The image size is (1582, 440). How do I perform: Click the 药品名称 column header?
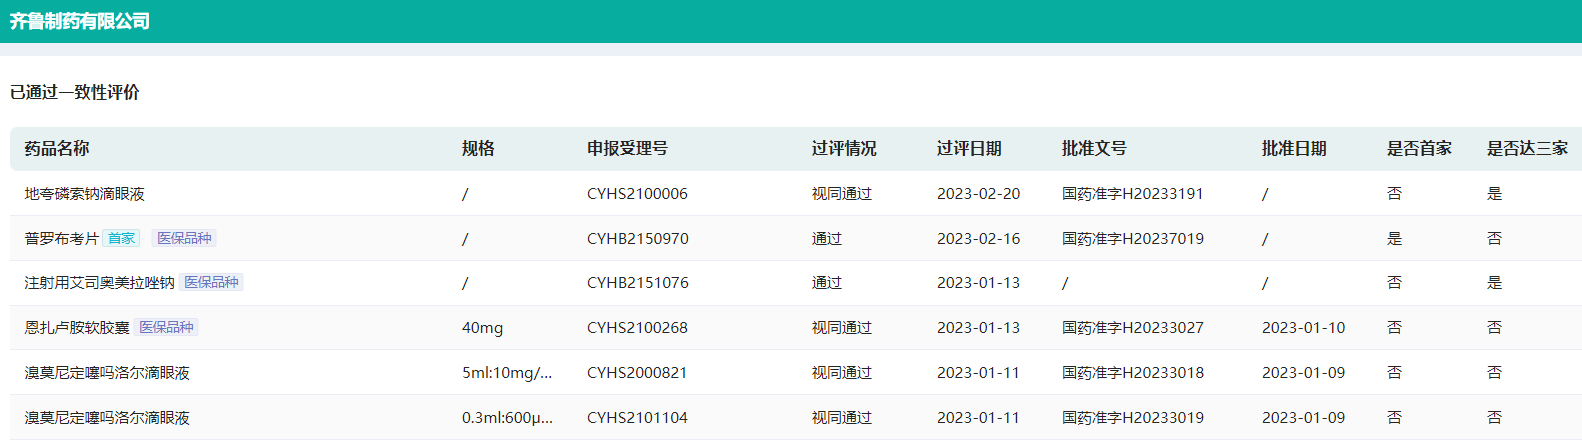pyautogui.click(x=57, y=148)
